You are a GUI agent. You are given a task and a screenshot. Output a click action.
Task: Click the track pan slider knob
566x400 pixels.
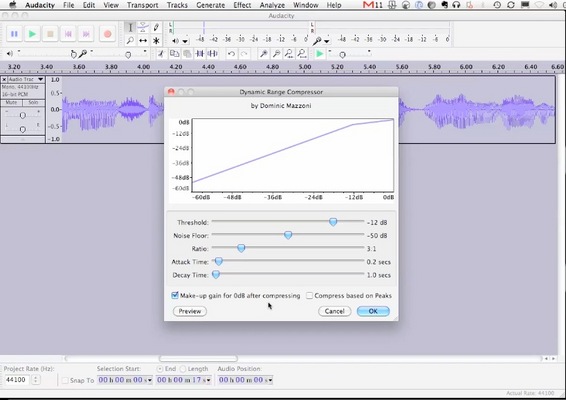pyautogui.click(x=22, y=129)
